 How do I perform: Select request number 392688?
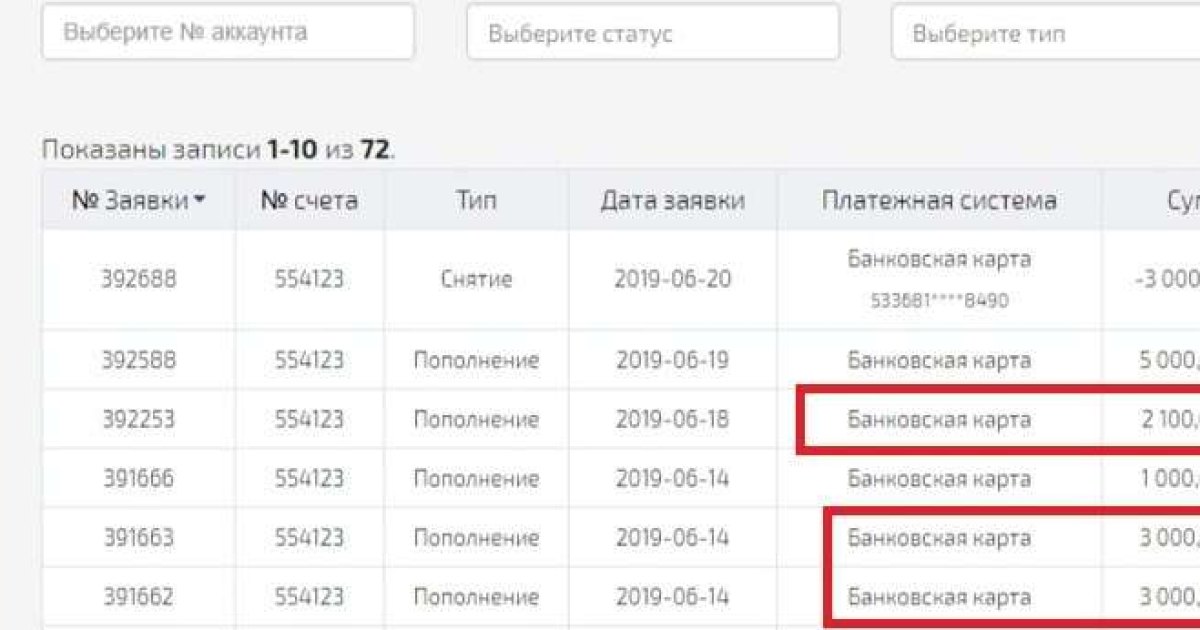point(138,279)
